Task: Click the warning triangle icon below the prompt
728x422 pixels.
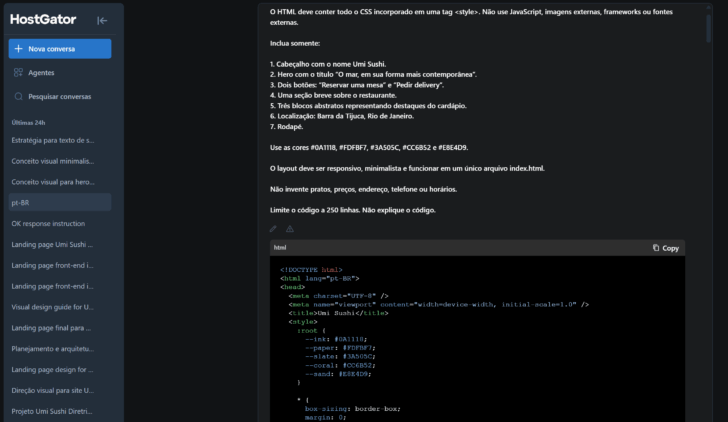Action: click(x=290, y=229)
